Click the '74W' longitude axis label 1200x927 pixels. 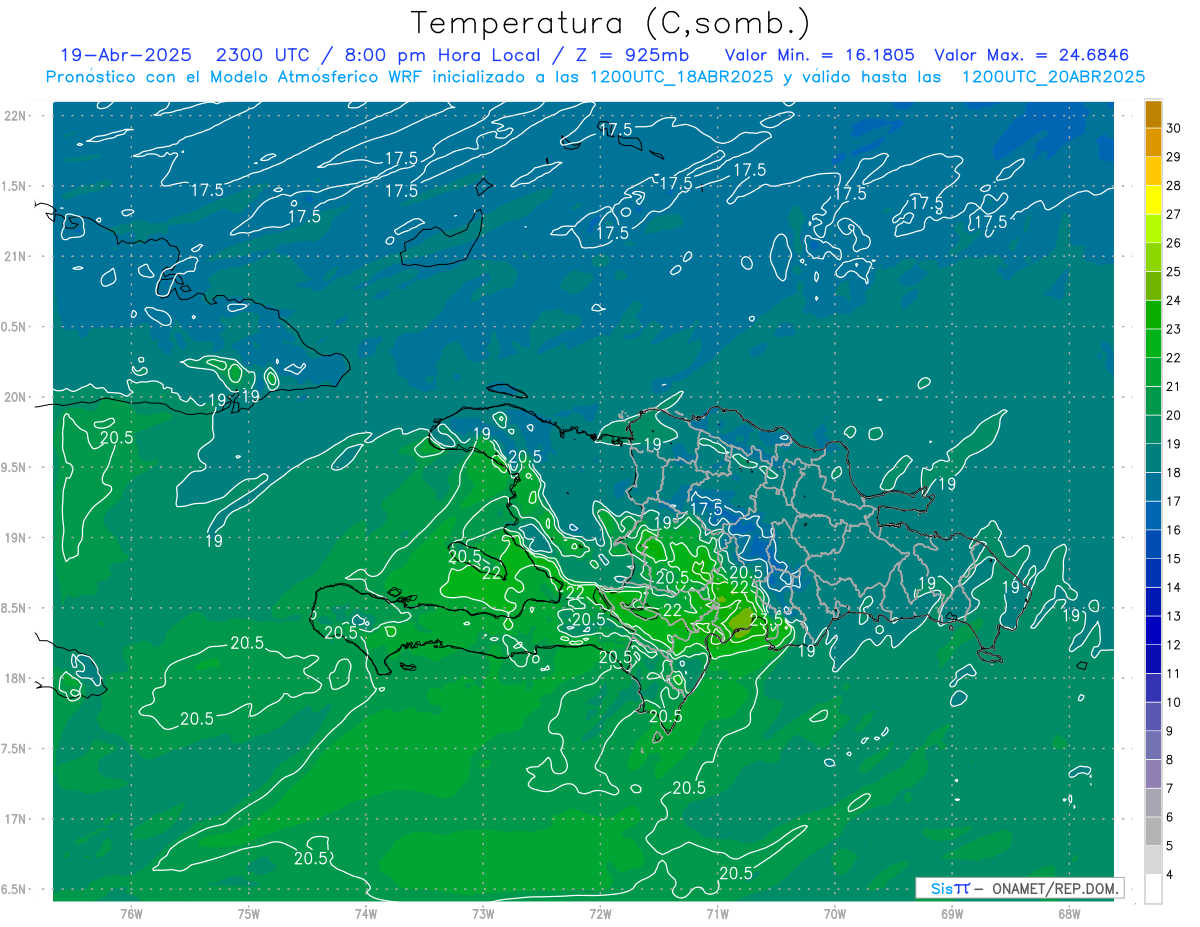[x=365, y=913]
